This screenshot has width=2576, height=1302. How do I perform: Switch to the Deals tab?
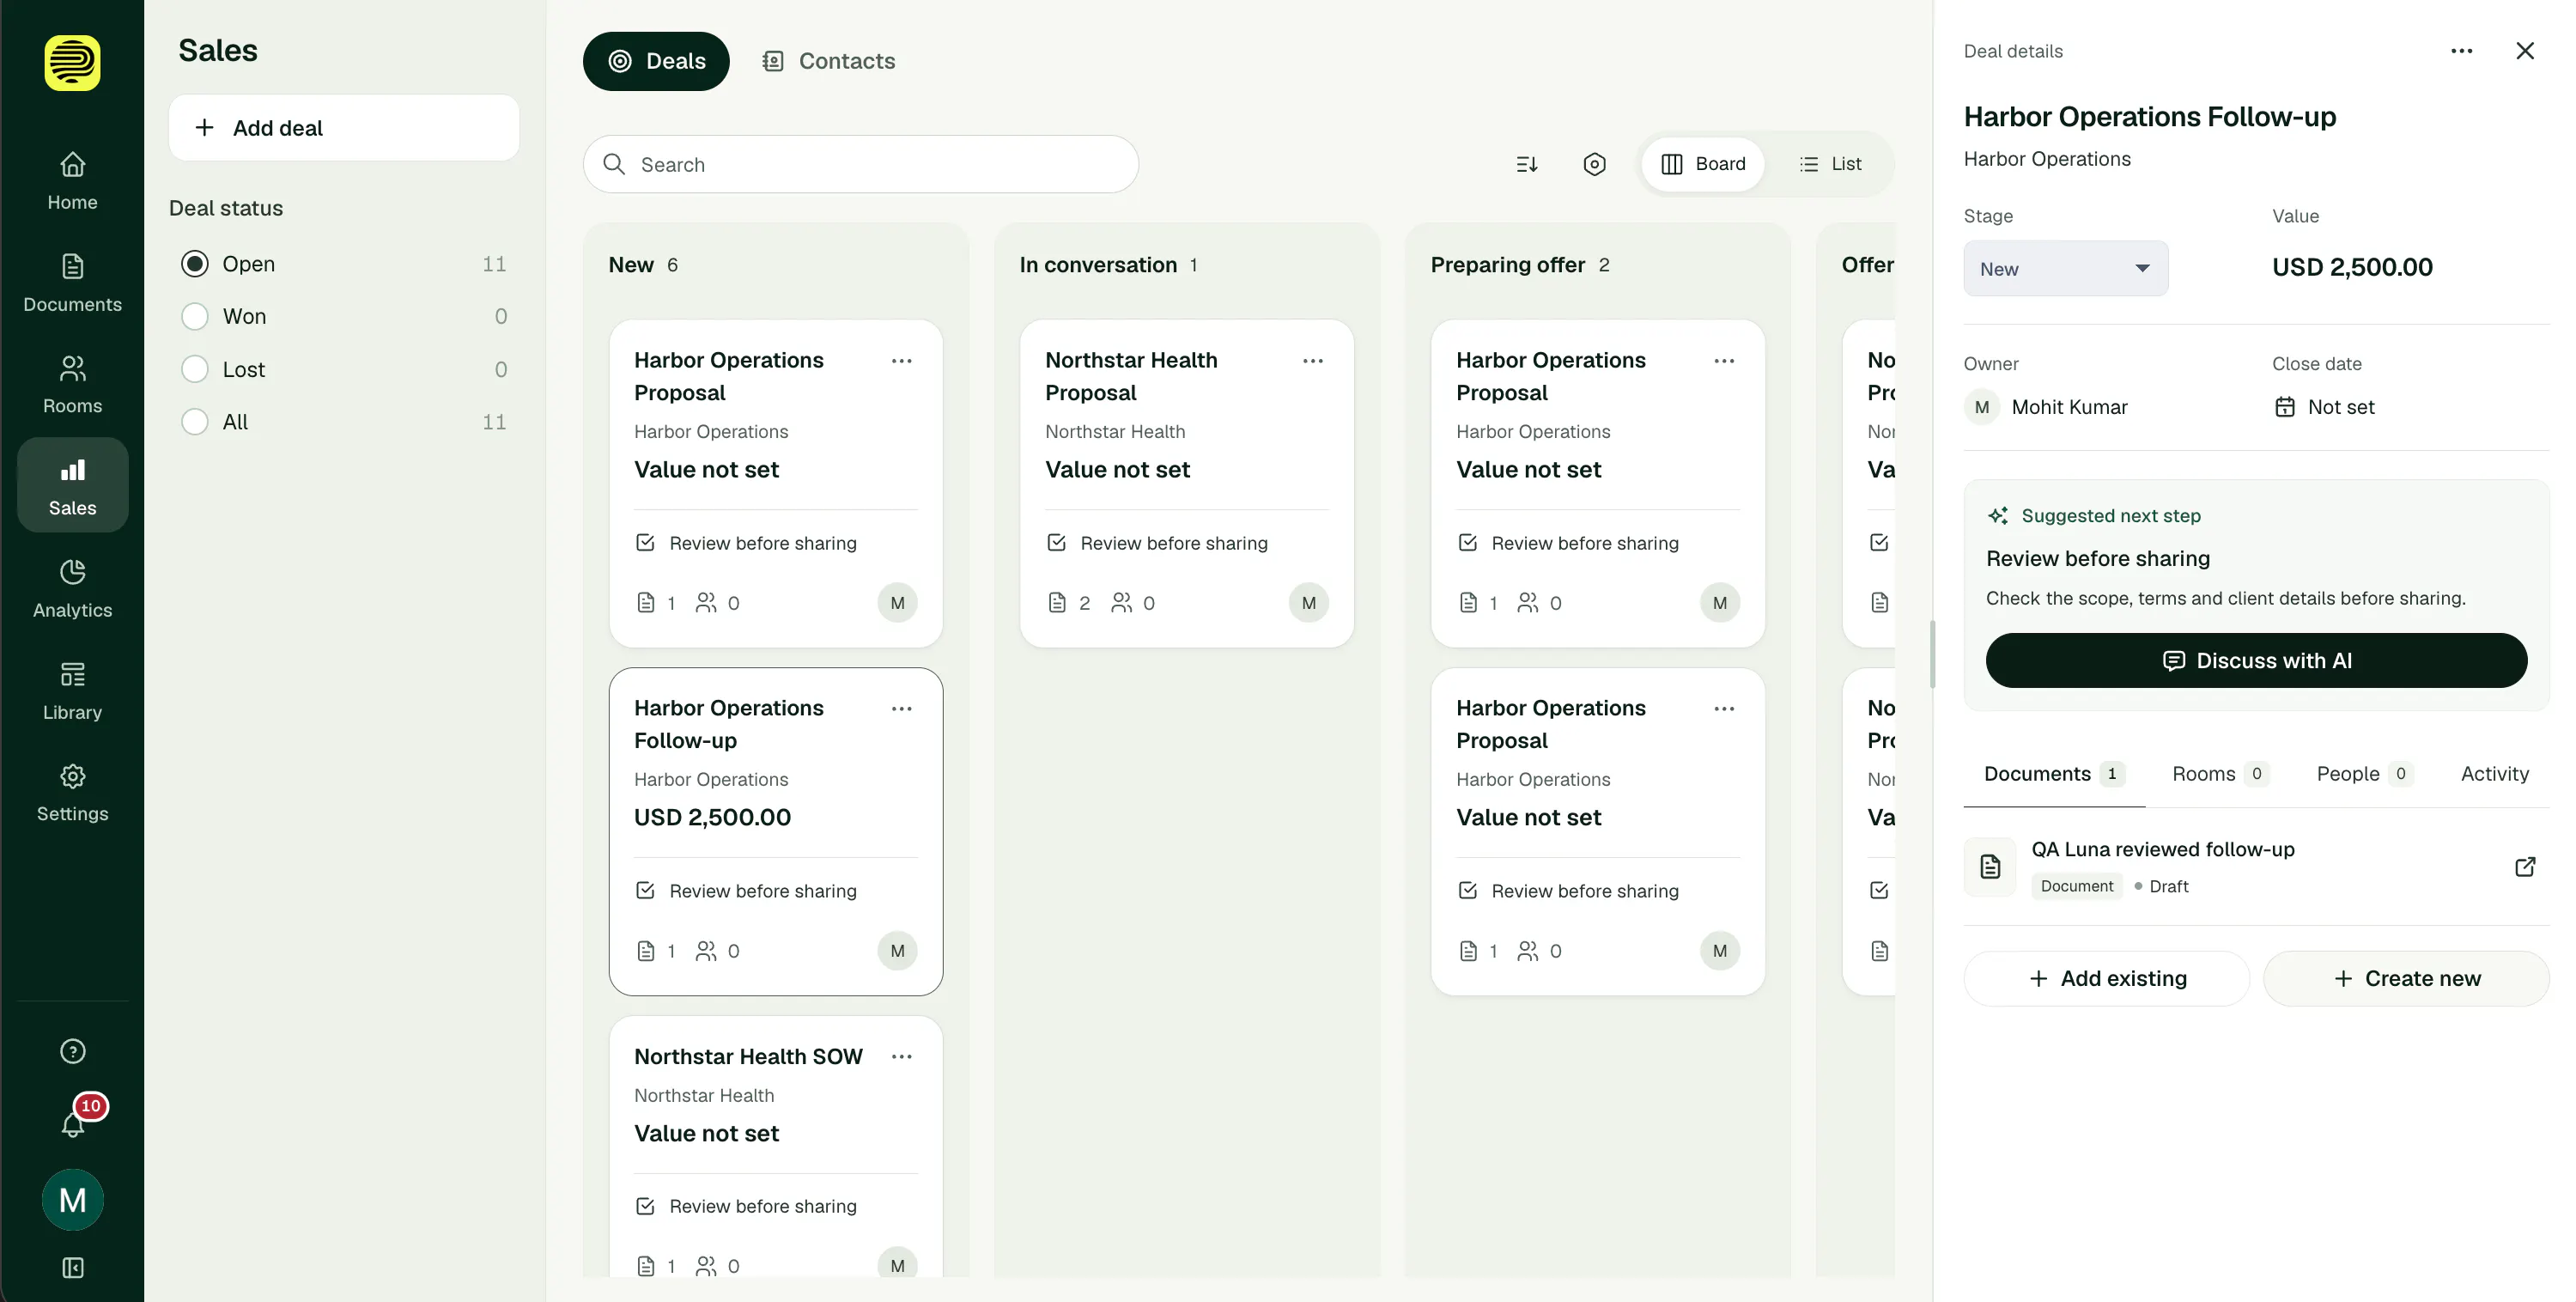[656, 61]
